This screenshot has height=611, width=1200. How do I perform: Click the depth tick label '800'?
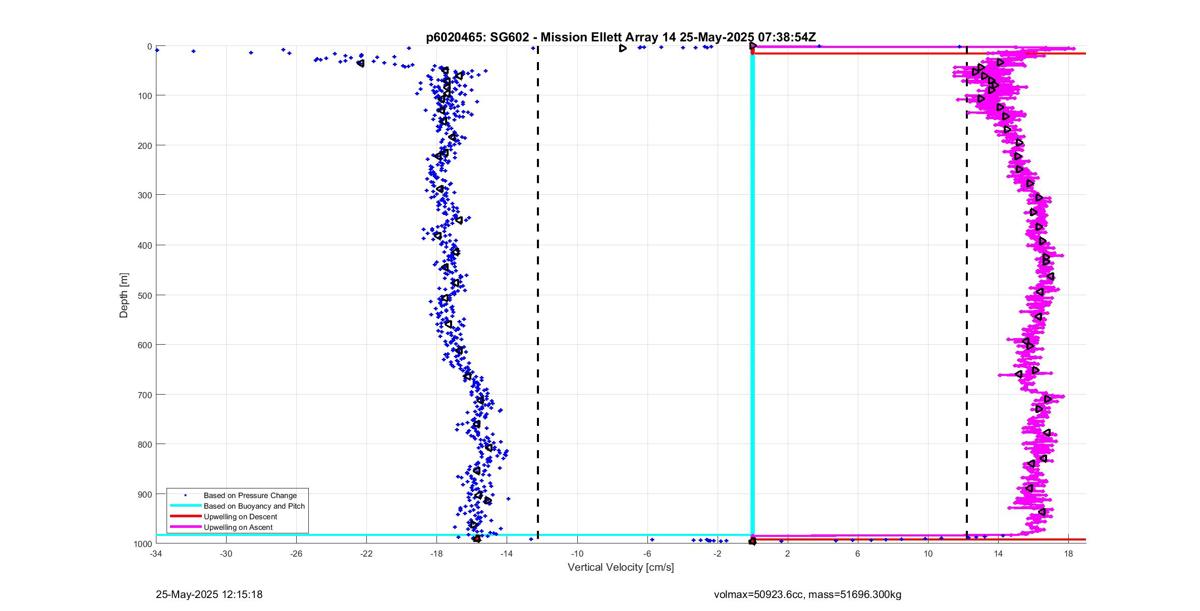click(x=144, y=444)
